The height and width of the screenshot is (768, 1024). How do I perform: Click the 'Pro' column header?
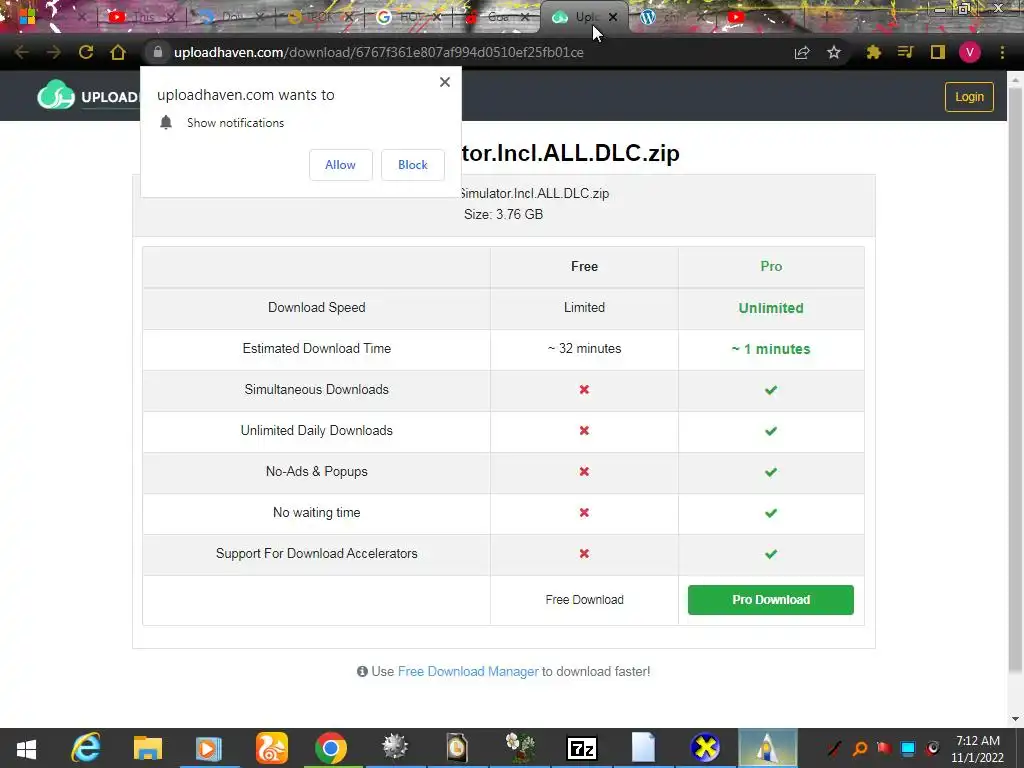(x=771, y=266)
